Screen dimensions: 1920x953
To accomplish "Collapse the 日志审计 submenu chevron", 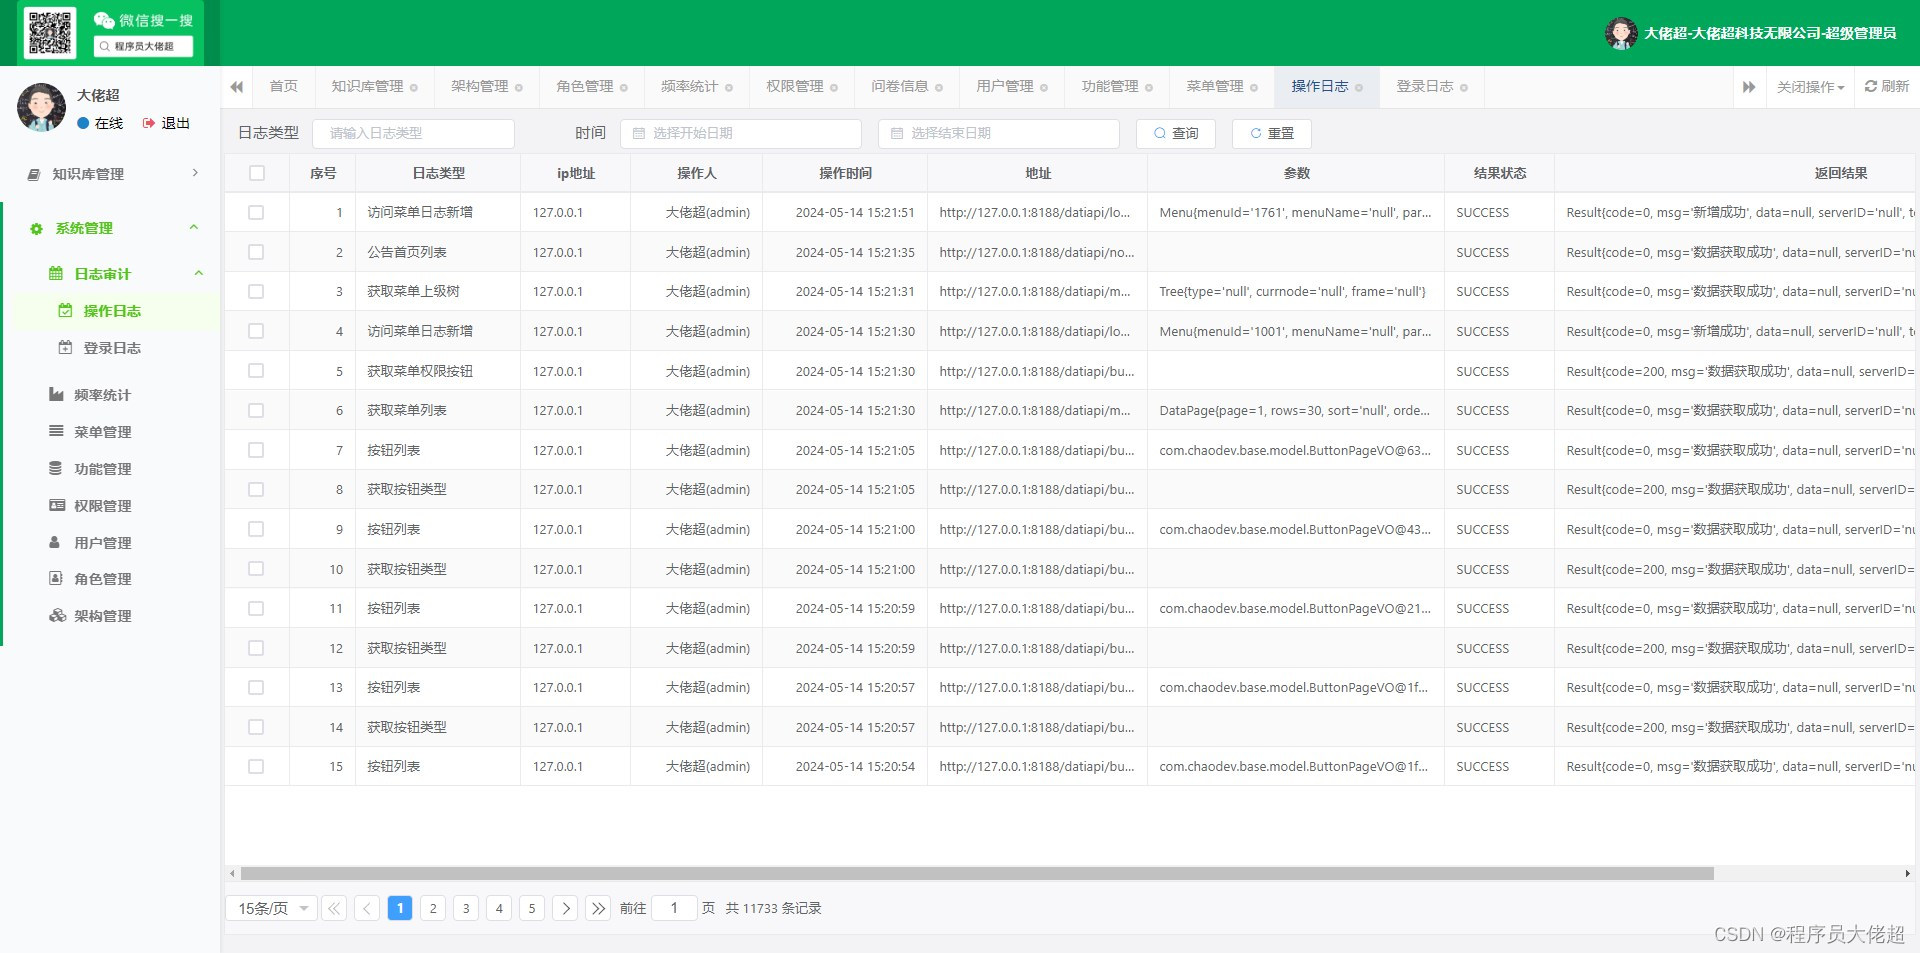I will (x=199, y=273).
